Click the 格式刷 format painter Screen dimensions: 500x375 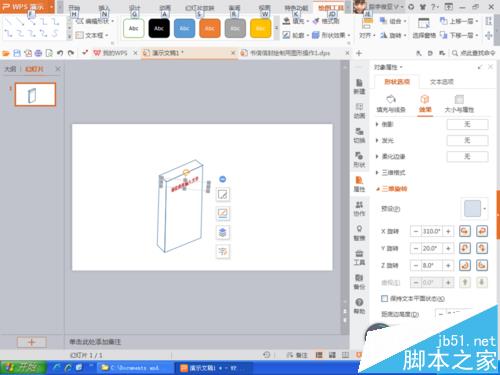[x=326, y=21]
